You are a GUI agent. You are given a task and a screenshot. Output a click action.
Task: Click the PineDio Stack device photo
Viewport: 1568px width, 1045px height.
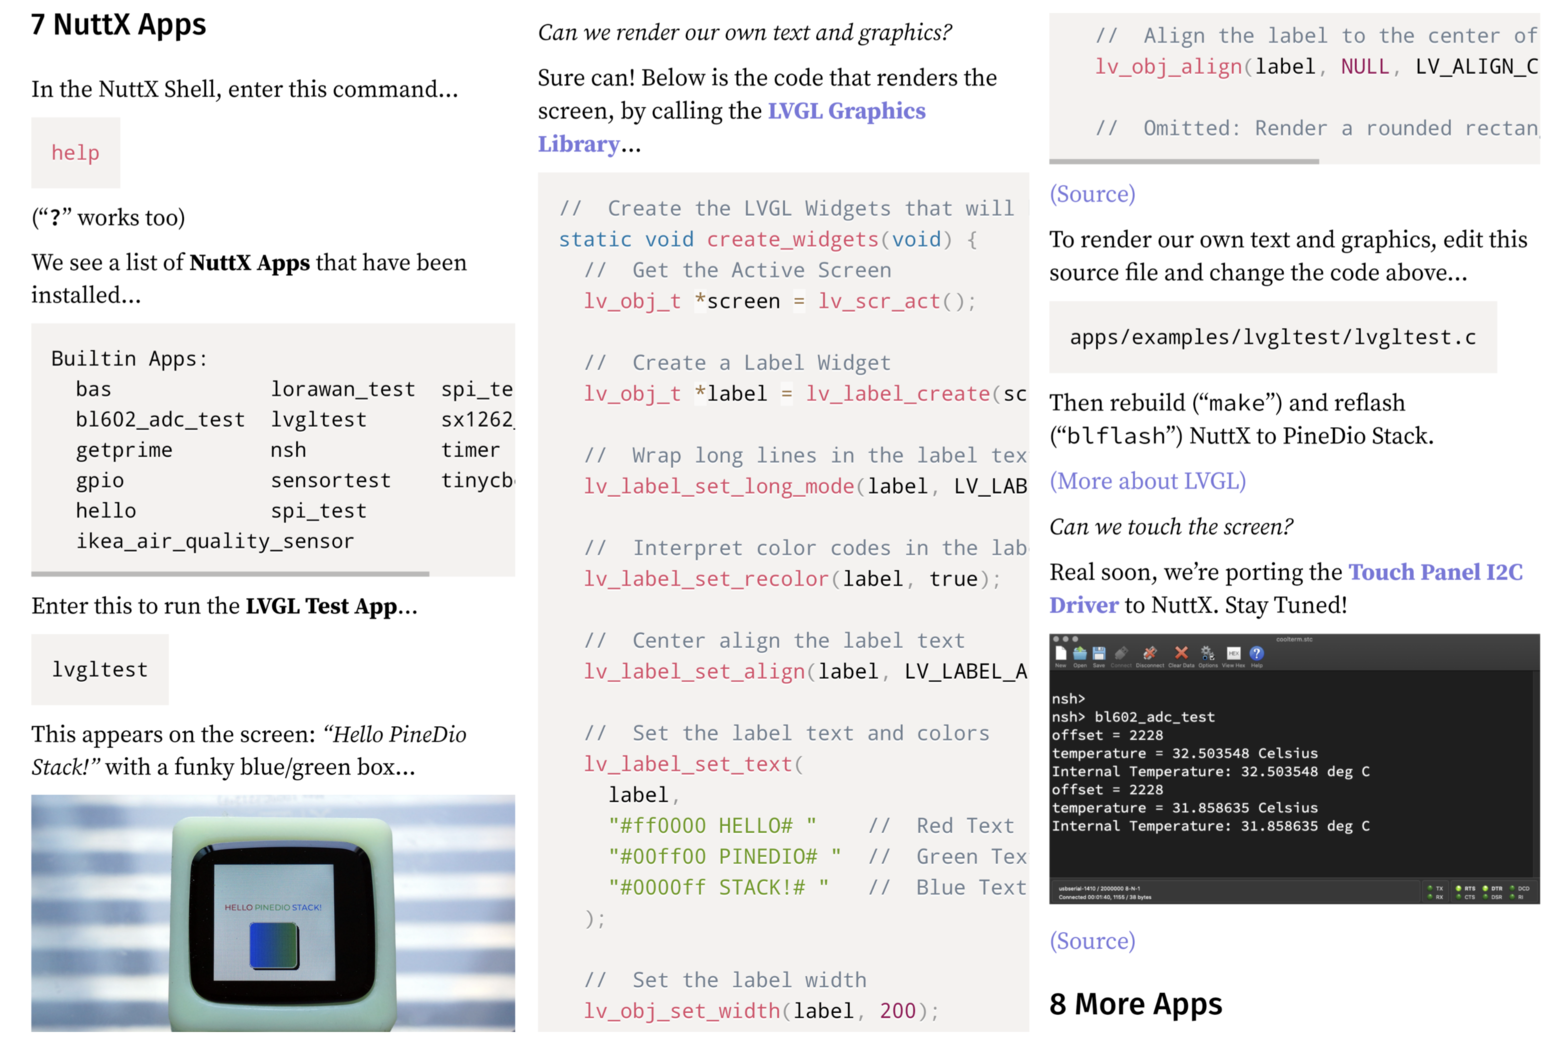(x=273, y=912)
